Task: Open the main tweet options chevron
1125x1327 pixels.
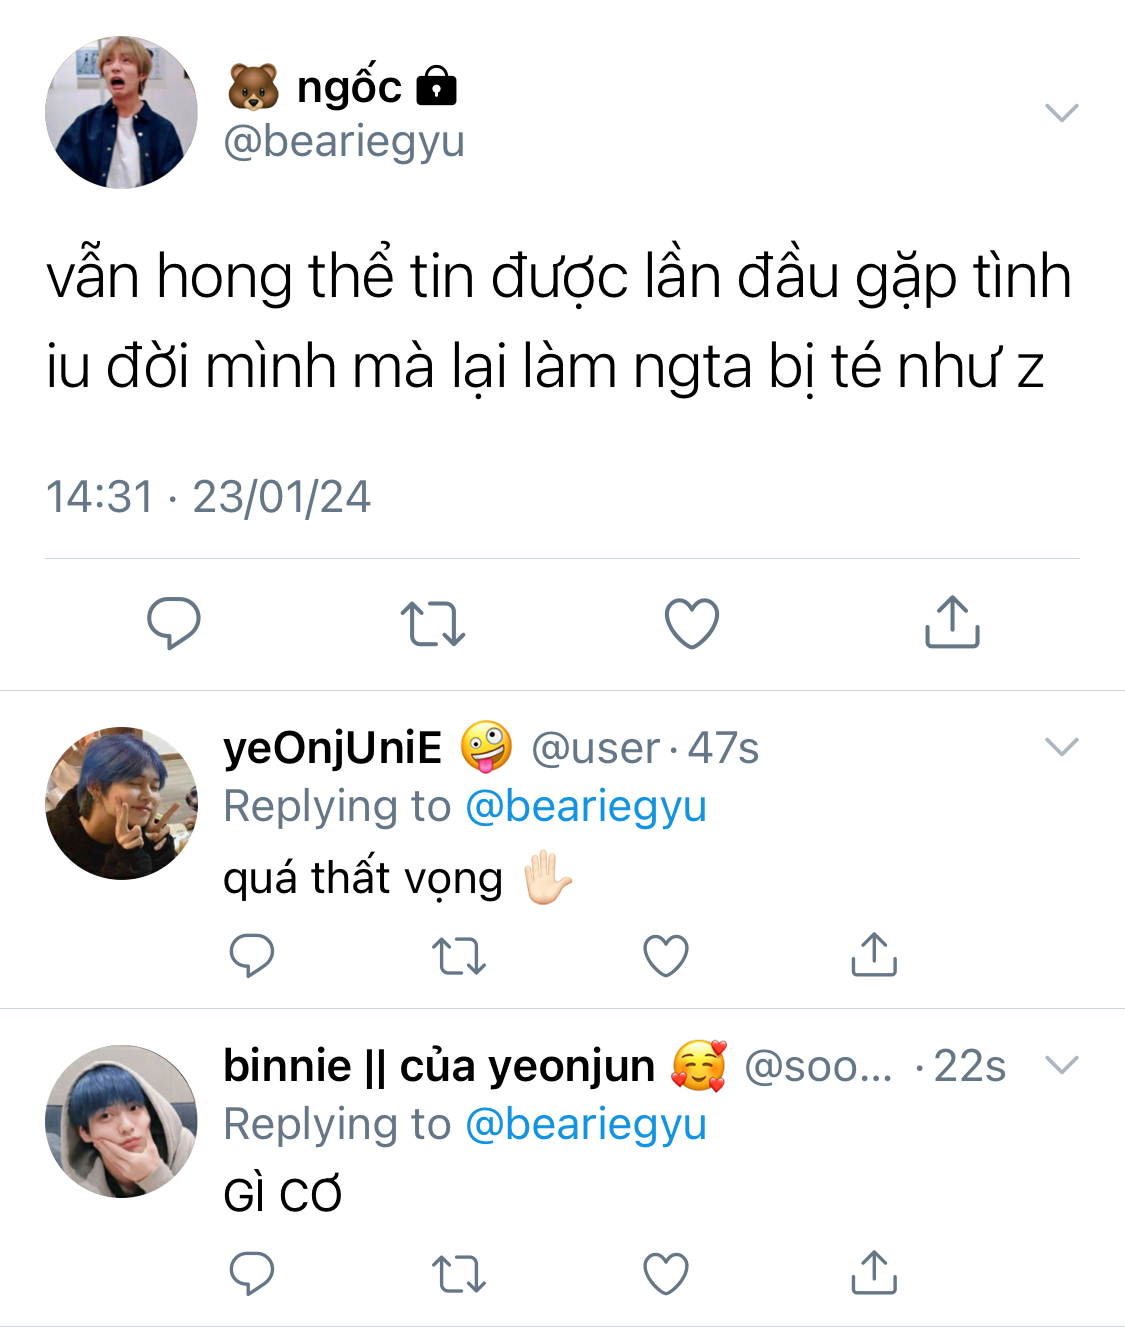Action: [1061, 112]
